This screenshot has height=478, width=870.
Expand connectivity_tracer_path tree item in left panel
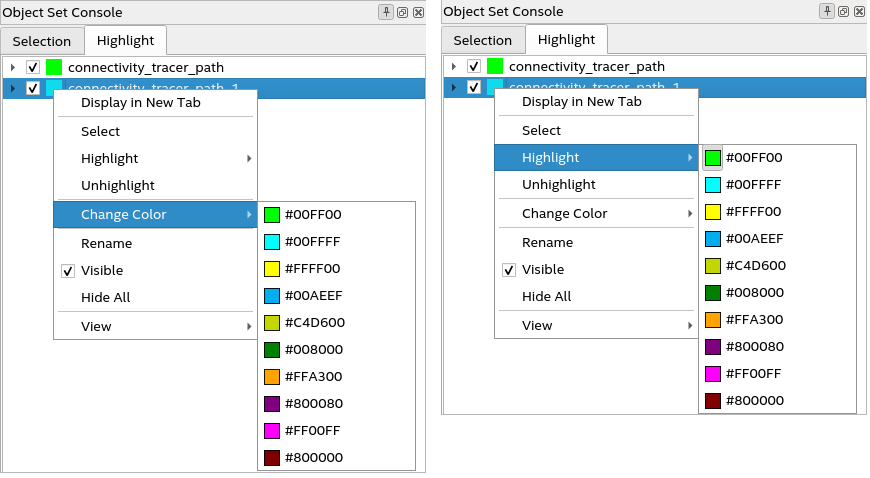tap(12, 67)
